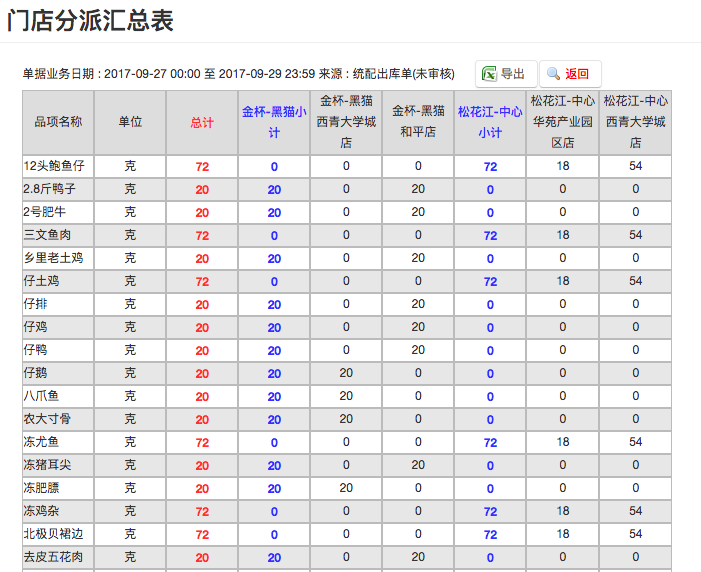Viewport: 701px width, 572px height.
Task: Select the 仔排 item name
Action: point(35,304)
